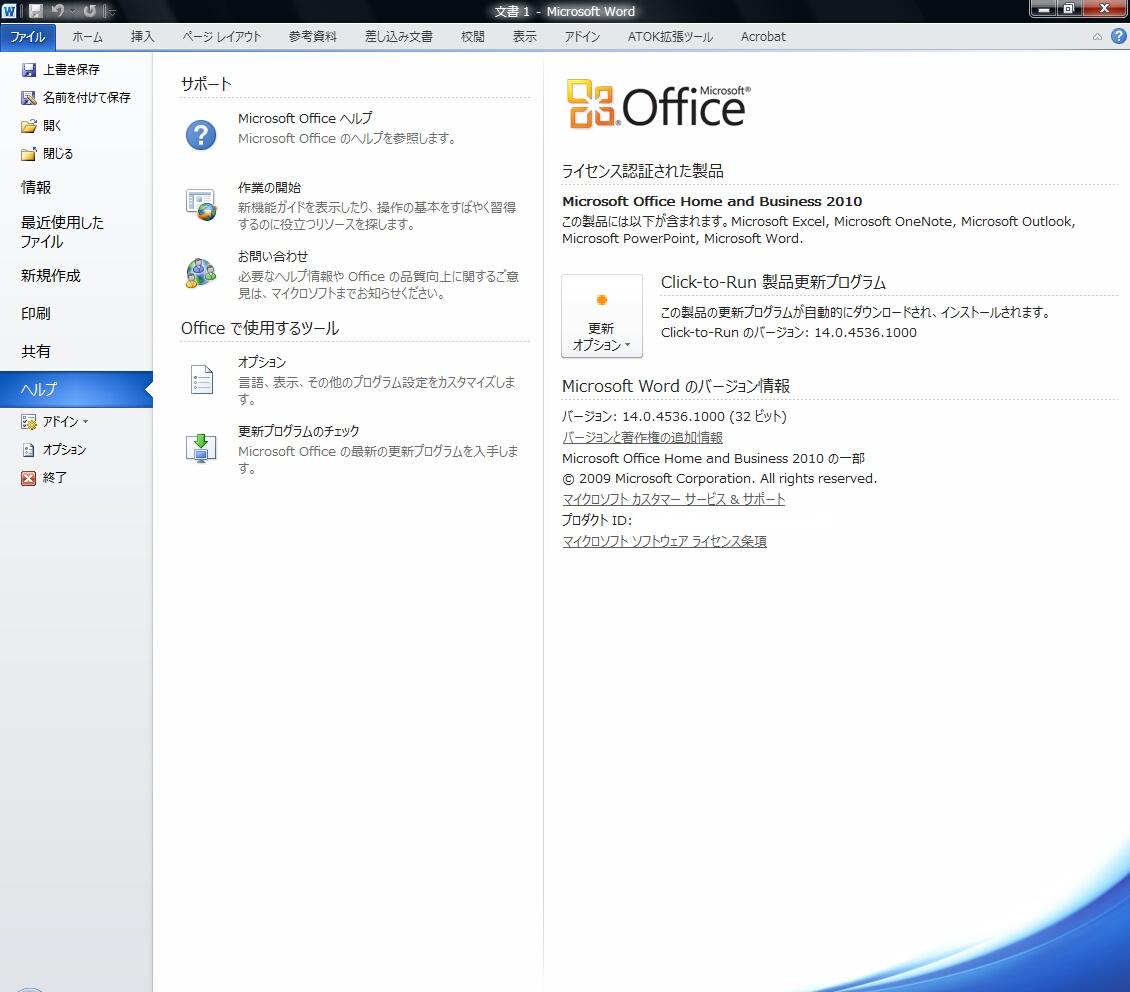Click the 名前を付けて保存 label in sidebar

(x=86, y=98)
